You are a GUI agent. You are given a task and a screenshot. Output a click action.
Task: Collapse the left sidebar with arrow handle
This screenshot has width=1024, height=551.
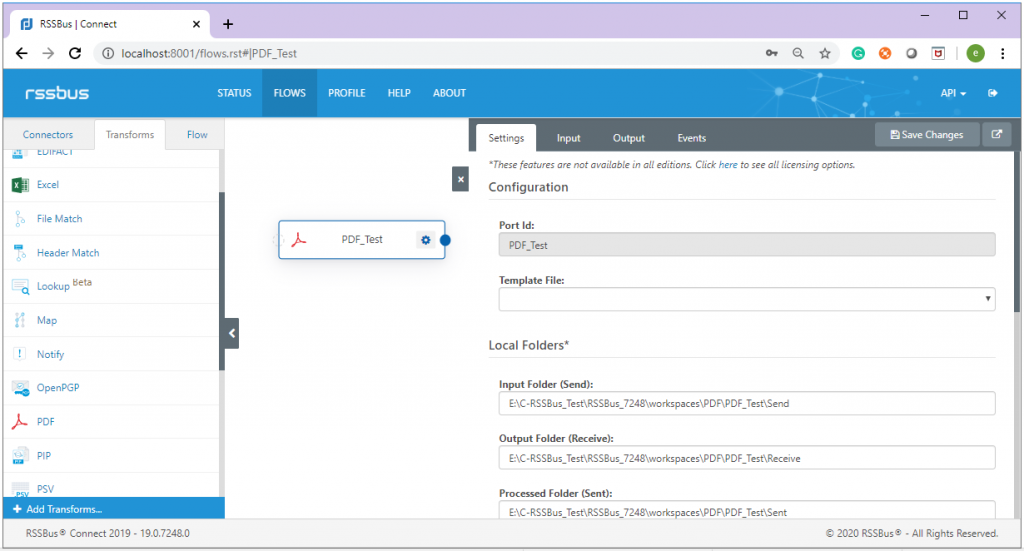232,333
